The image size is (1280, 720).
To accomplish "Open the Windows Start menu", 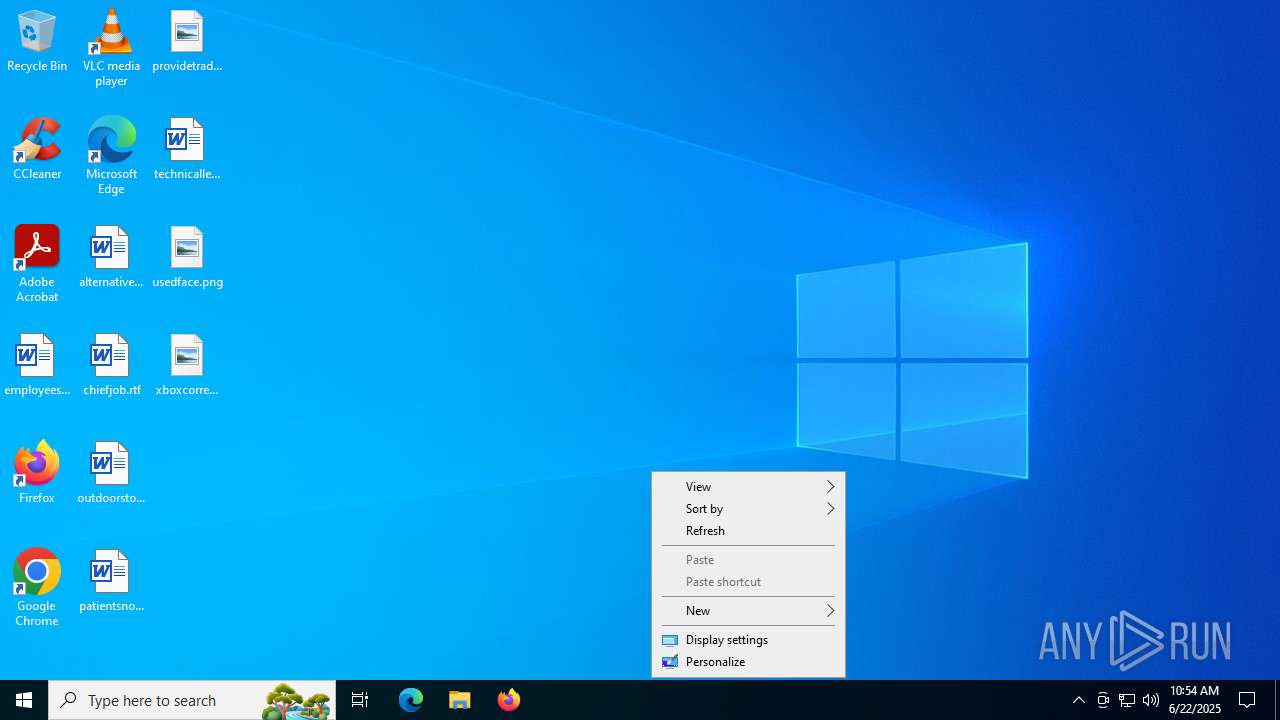I will click(24, 700).
